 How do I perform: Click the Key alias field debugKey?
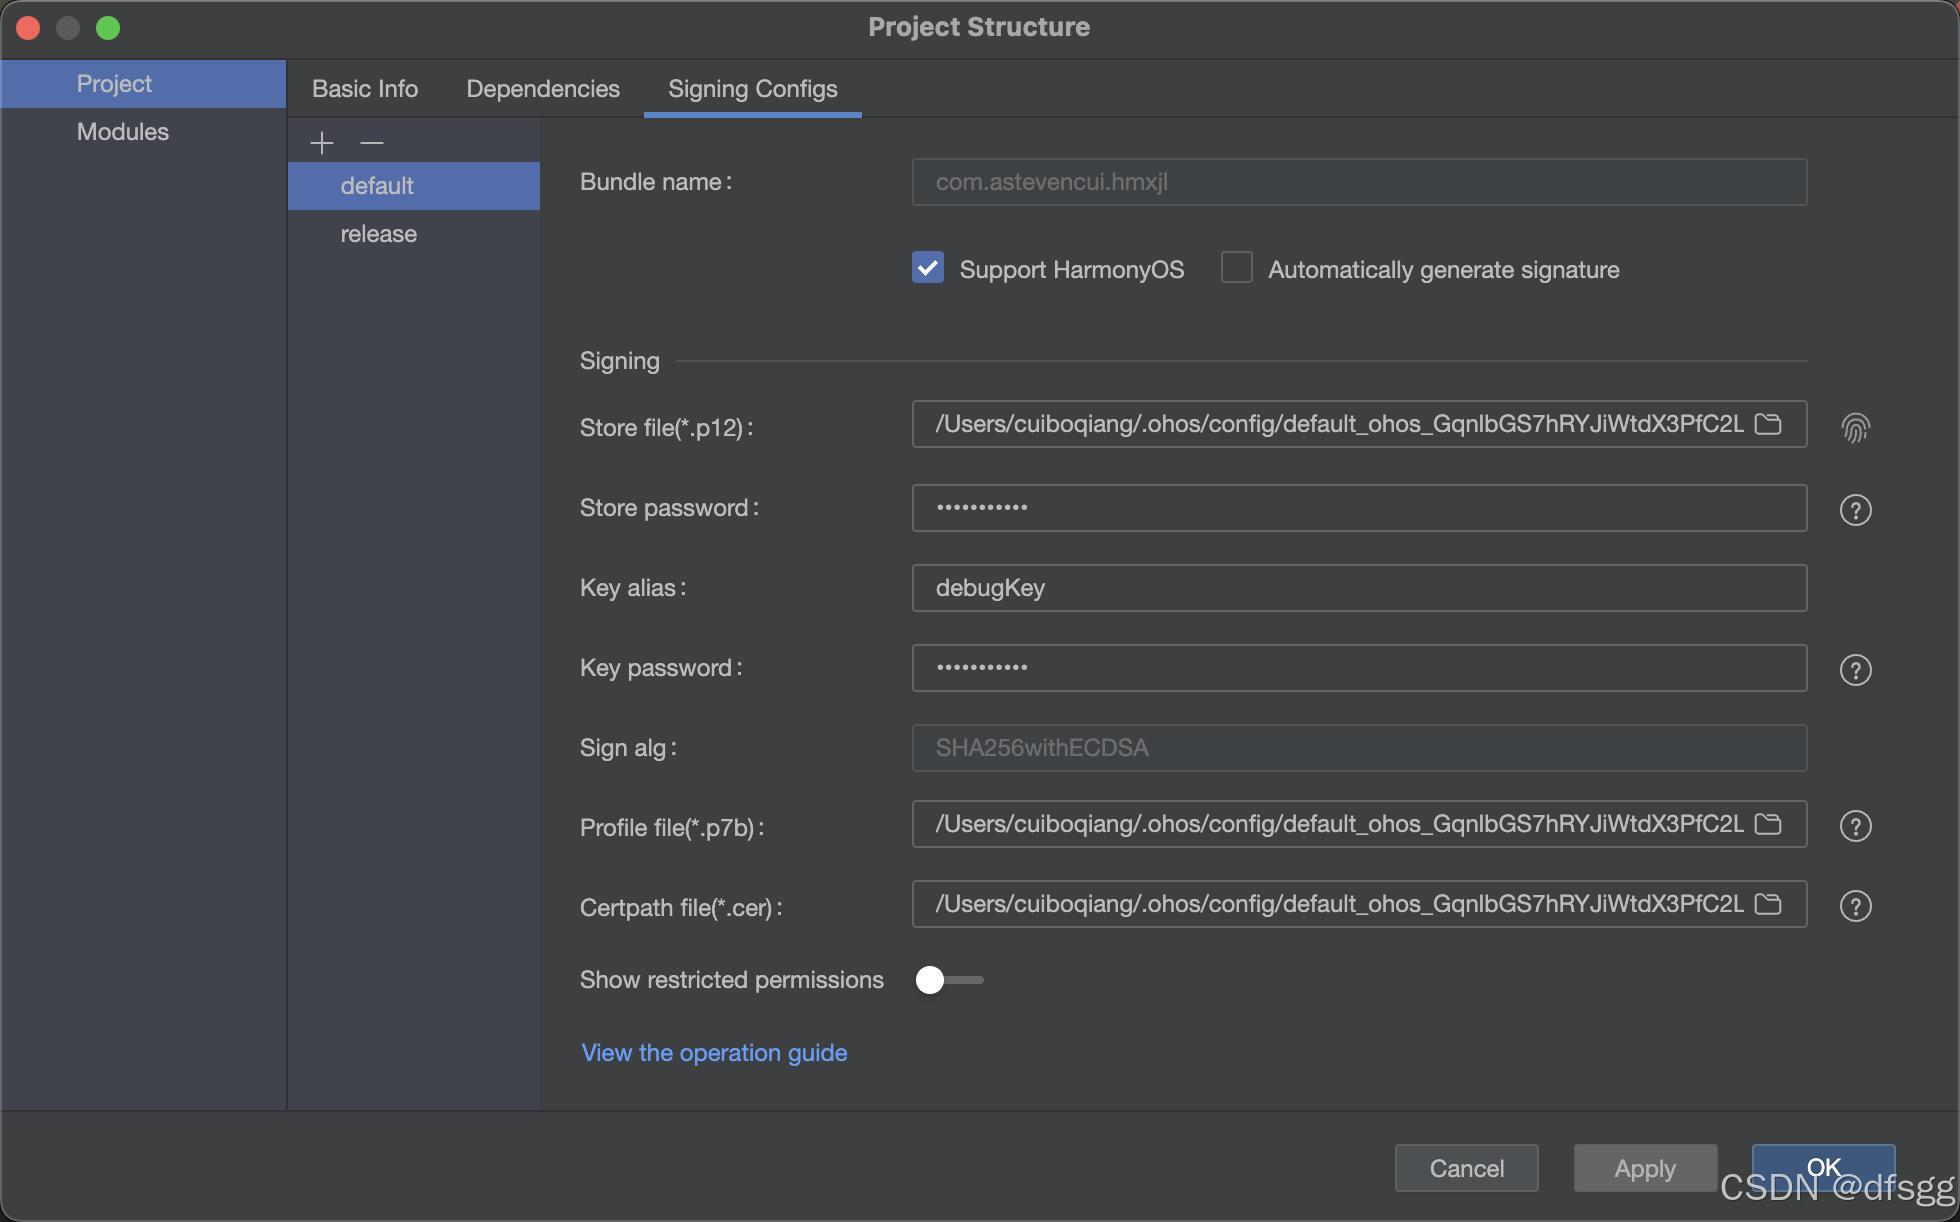1359,588
